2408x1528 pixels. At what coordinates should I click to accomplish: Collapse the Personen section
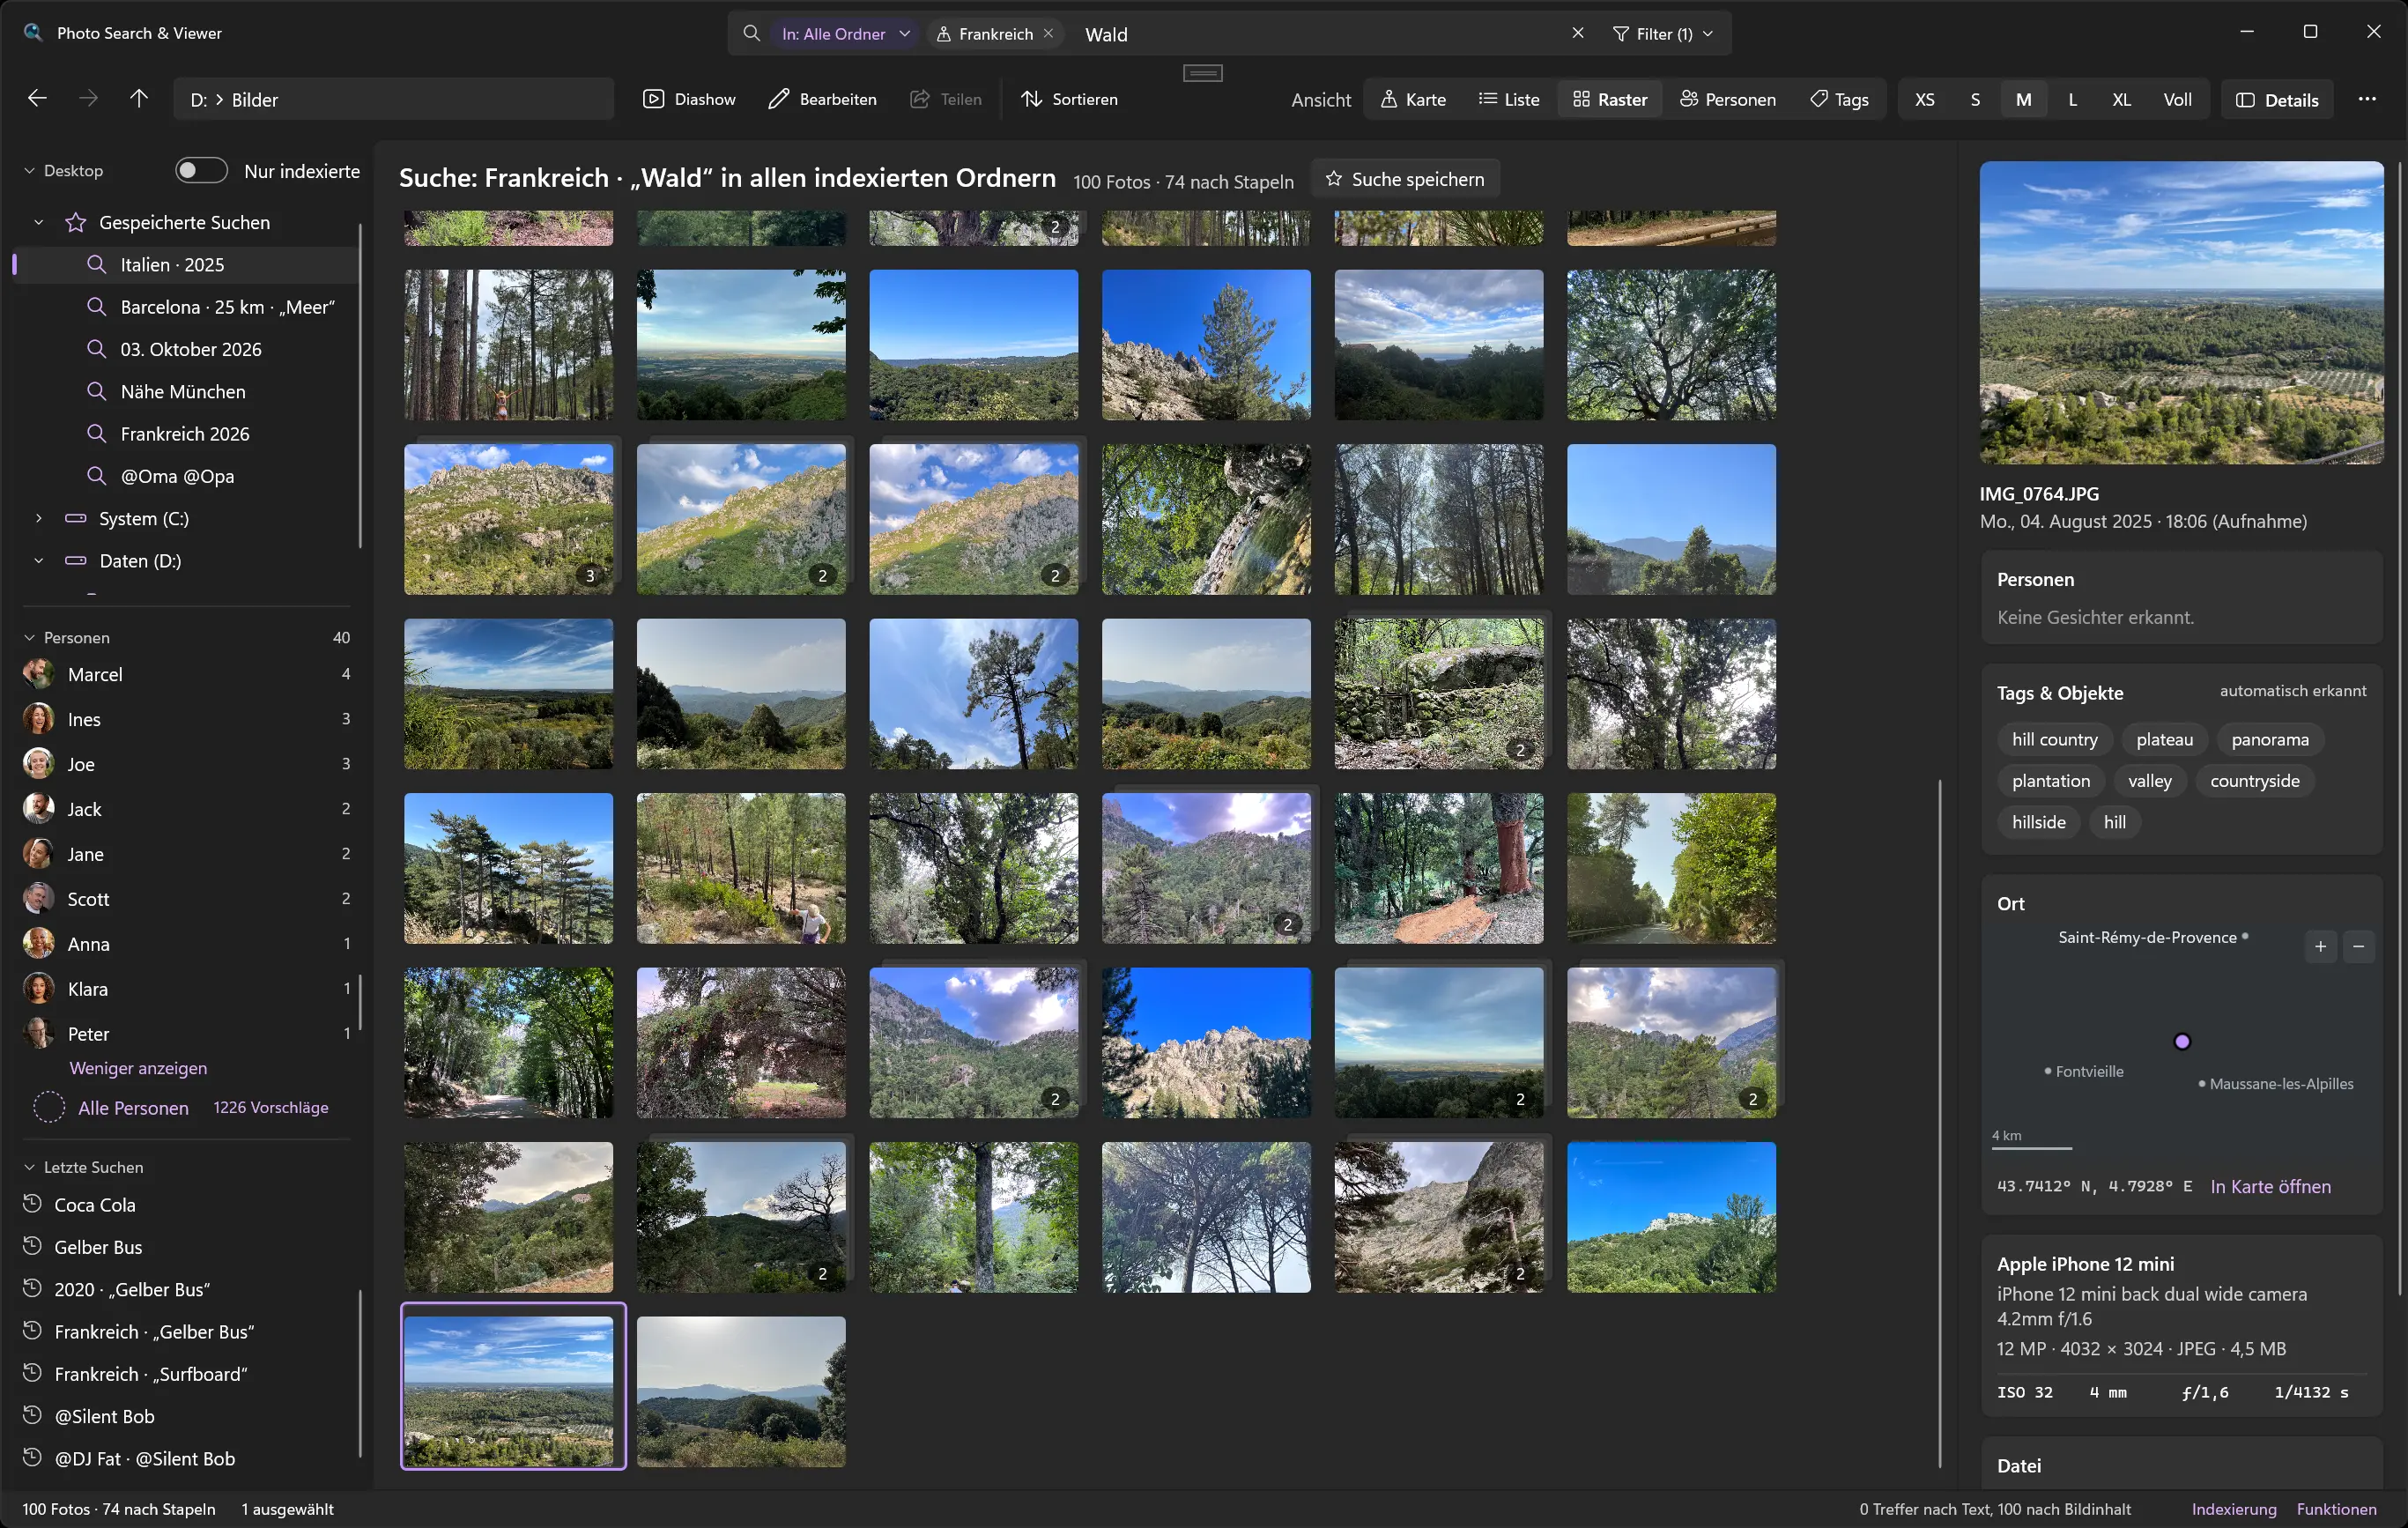pyautogui.click(x=30, y=637)
